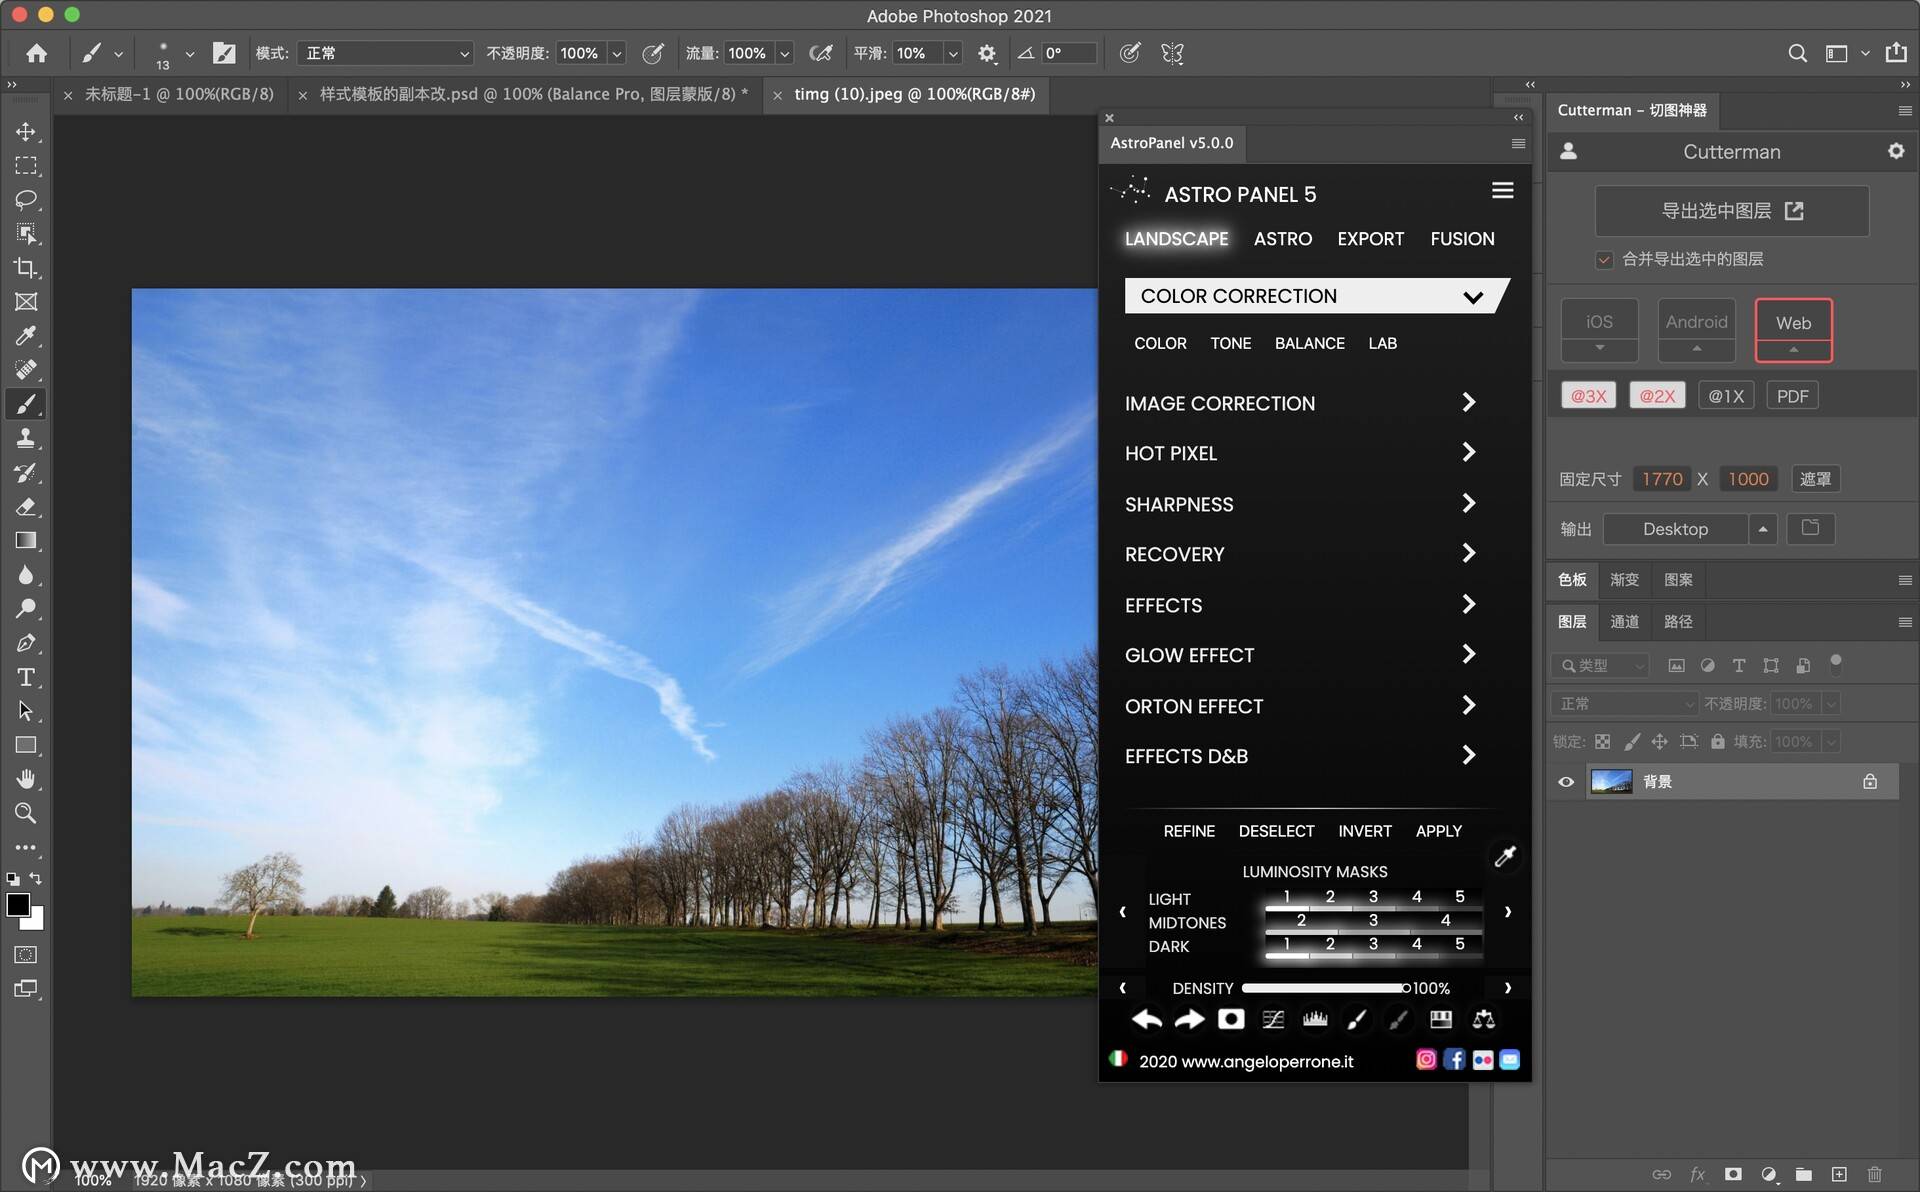Select the Crop tool
Image resolution: width=1920 pixels, height=1192 pixels.
[26, 268]
